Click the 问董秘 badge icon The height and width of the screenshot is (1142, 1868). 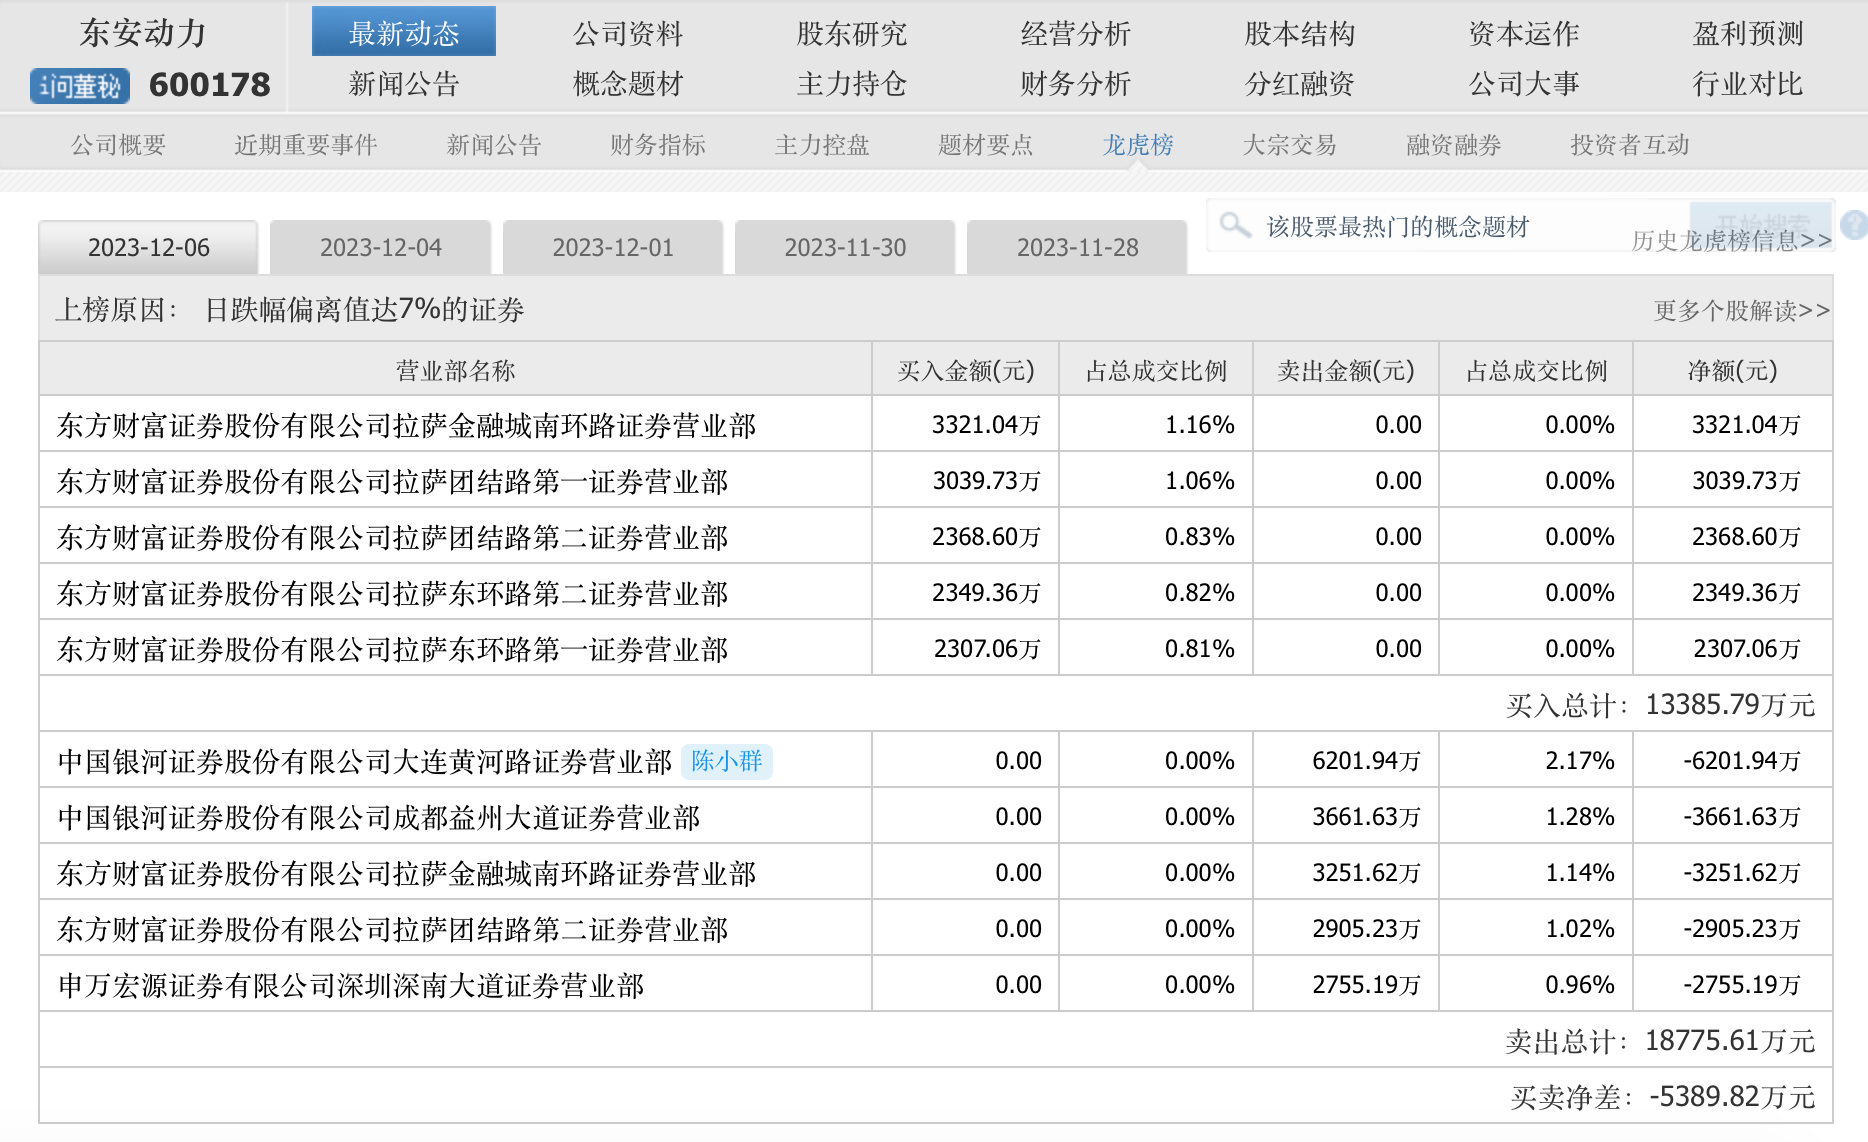pos(80,86)
